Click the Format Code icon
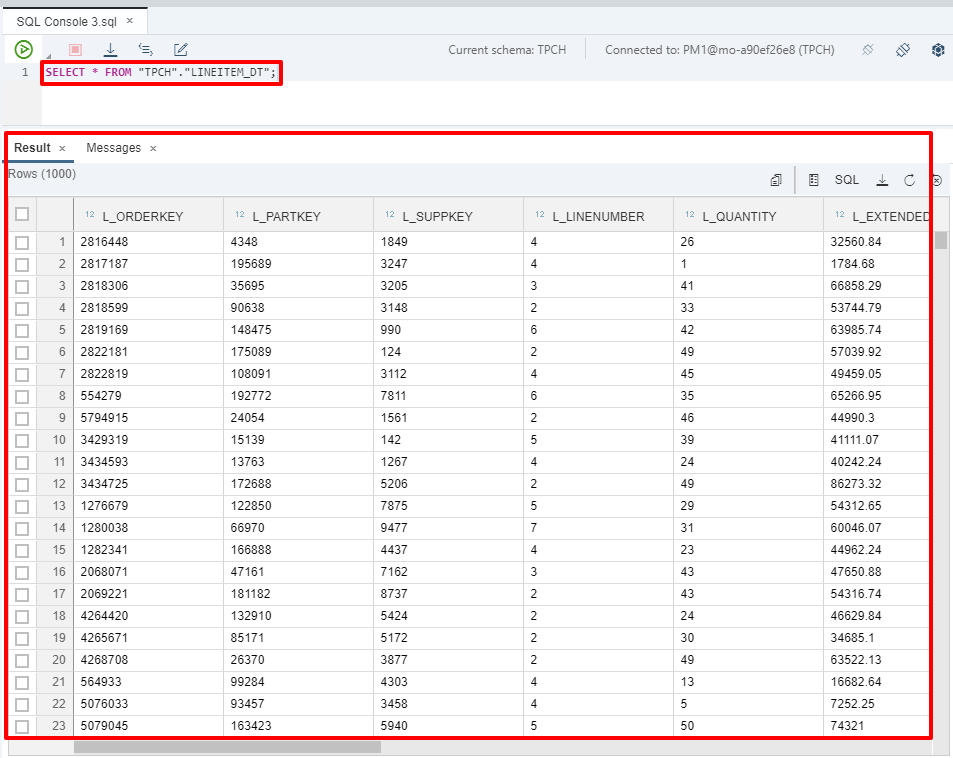 click(x=146, y=50)
